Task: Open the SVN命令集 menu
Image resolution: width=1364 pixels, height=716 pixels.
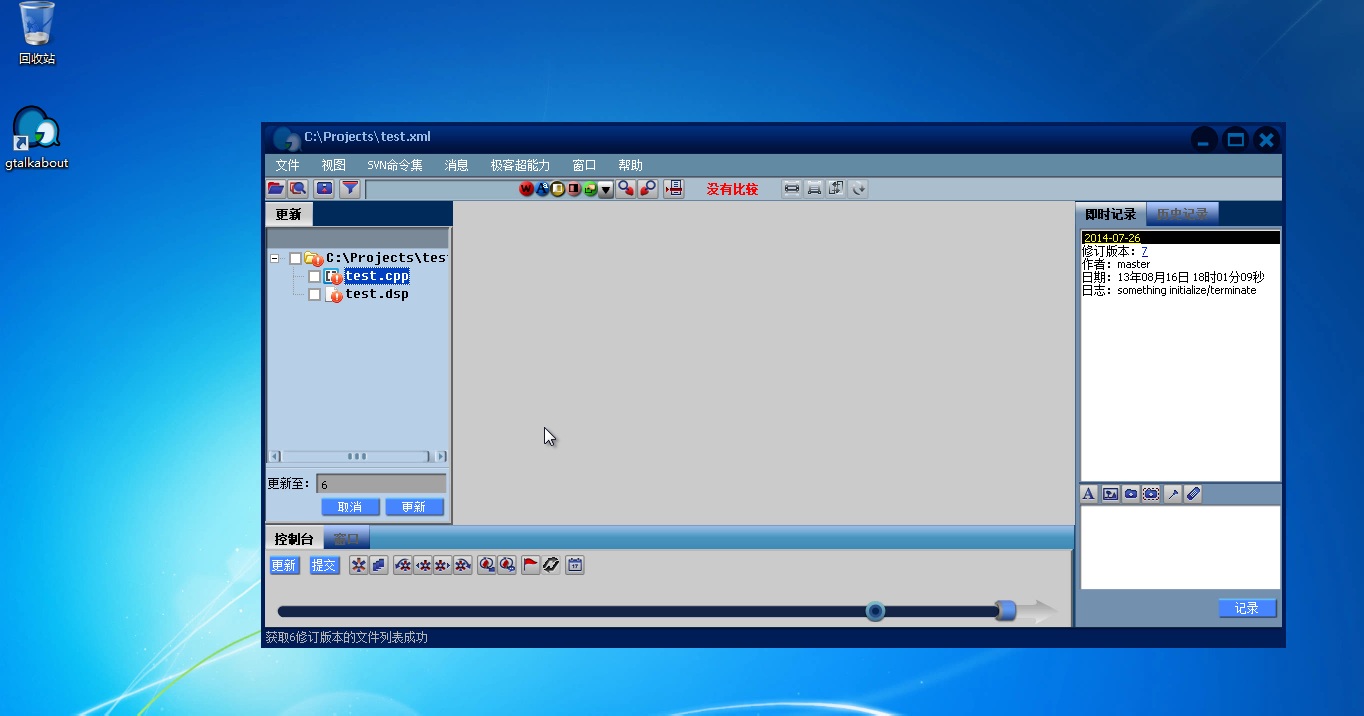Action: tap(395, 165)
